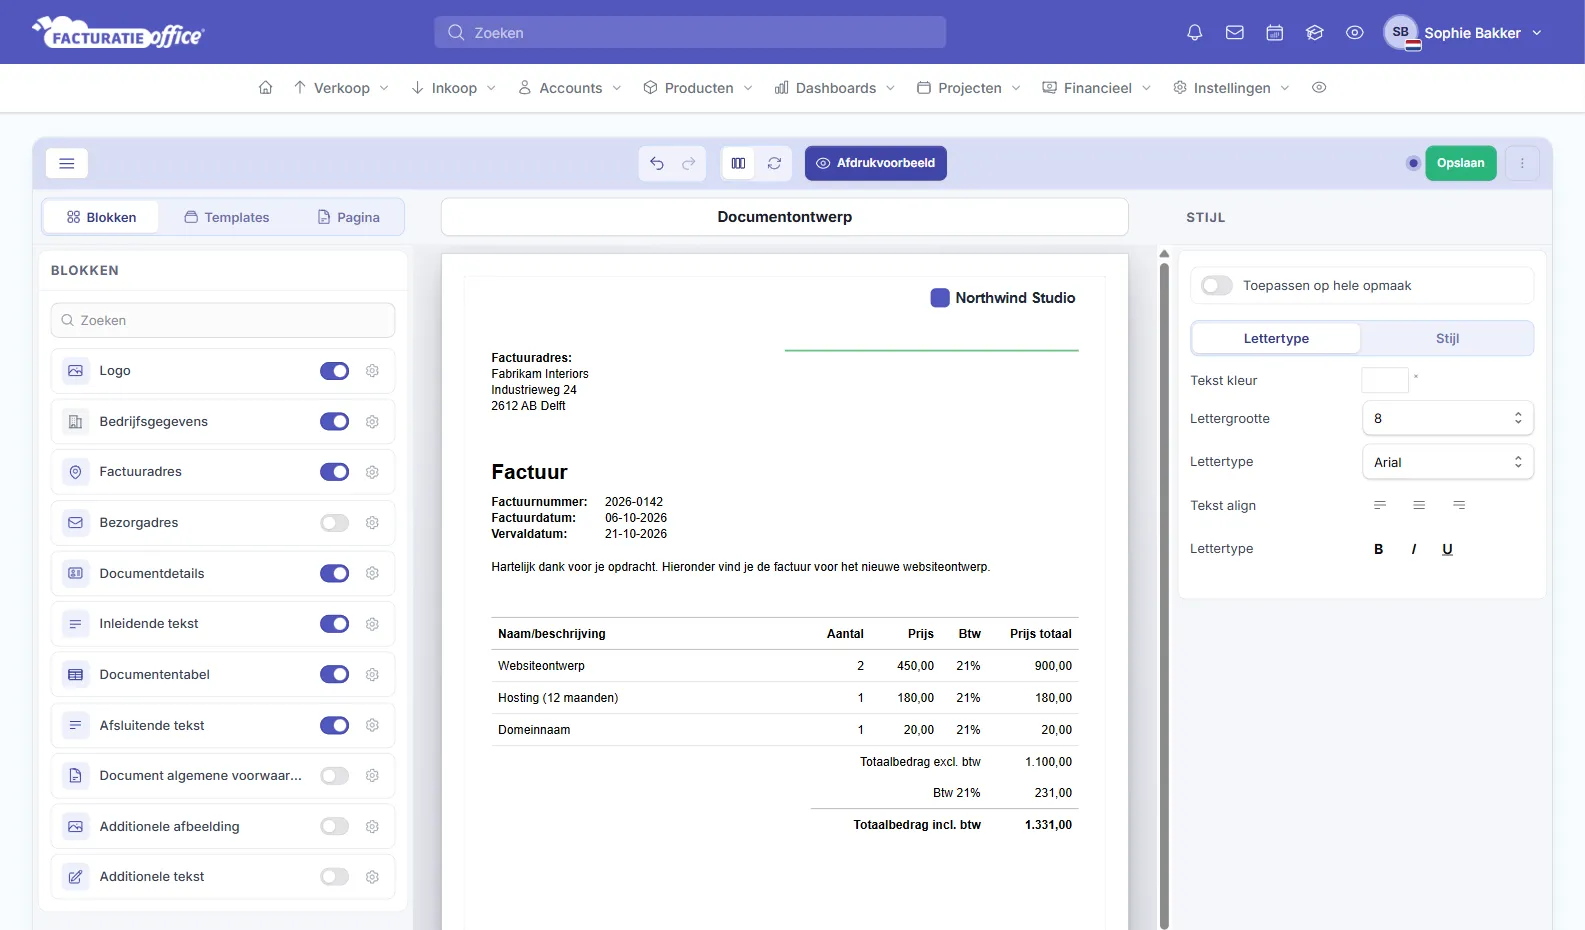Open the Financieel dropdown menu
Image resolution: width=1585 pixels, height=930 pixels.
(x=1097, y=88)
